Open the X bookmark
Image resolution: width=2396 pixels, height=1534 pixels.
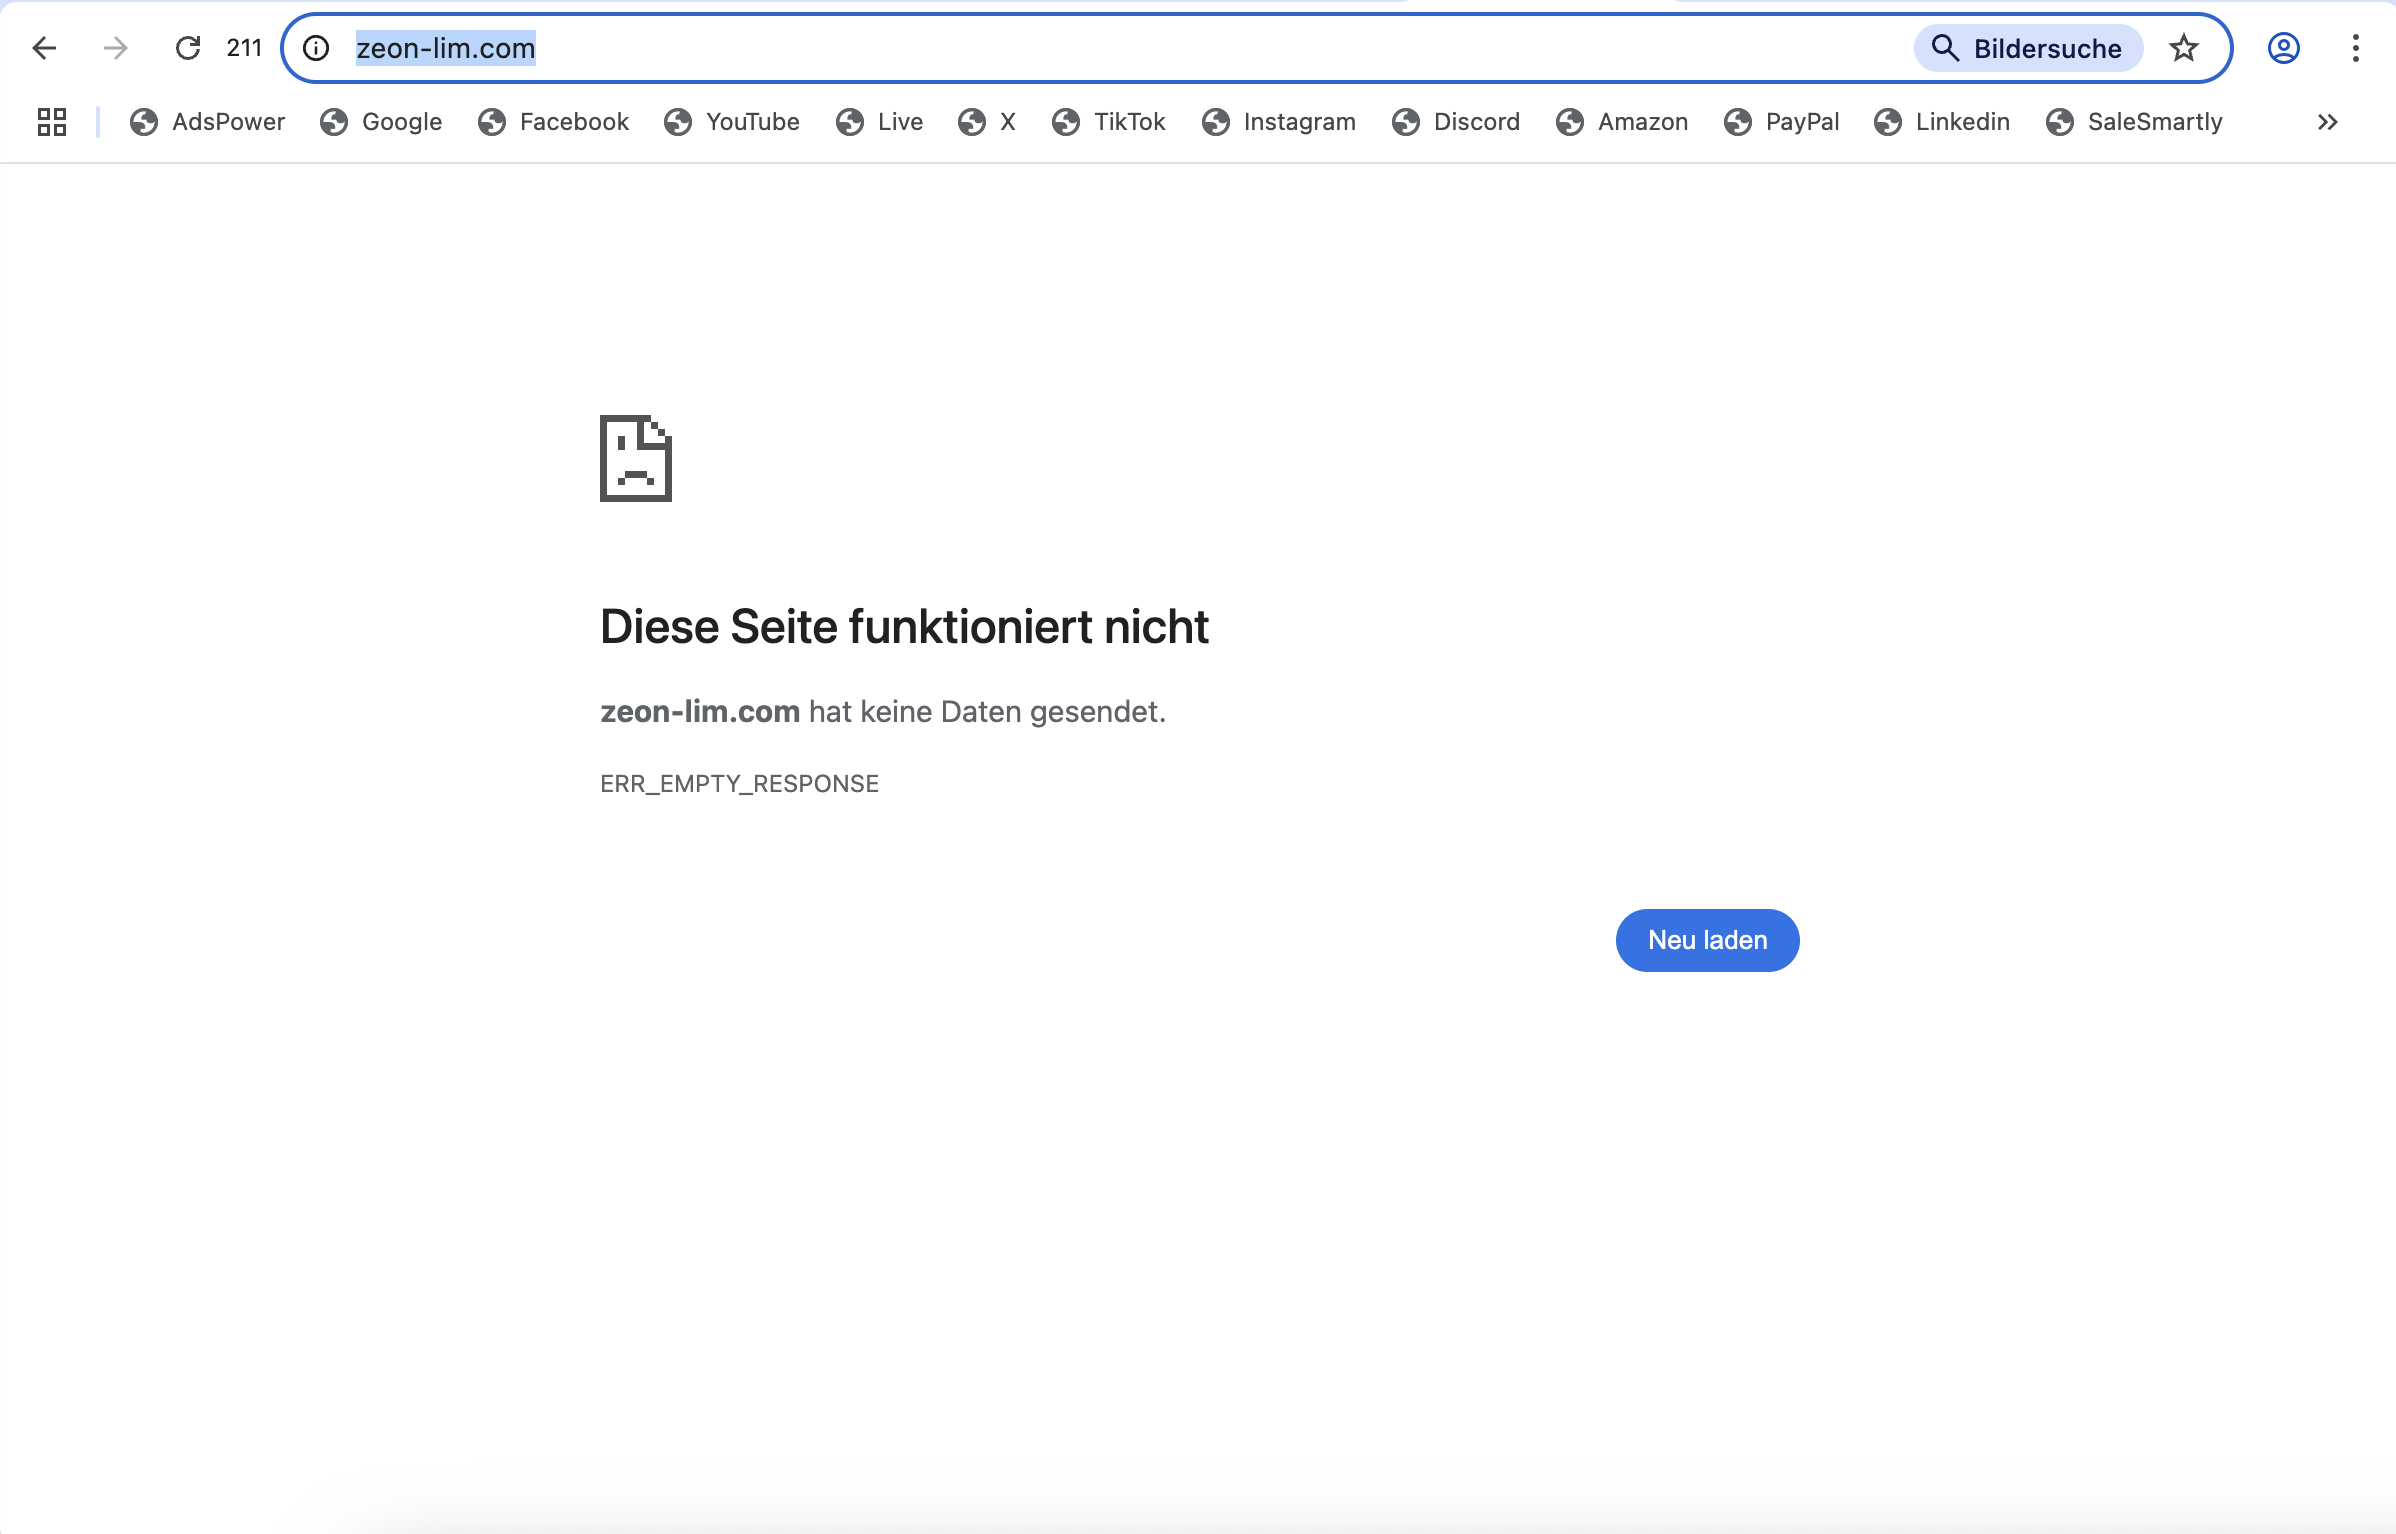click(987, 122)
